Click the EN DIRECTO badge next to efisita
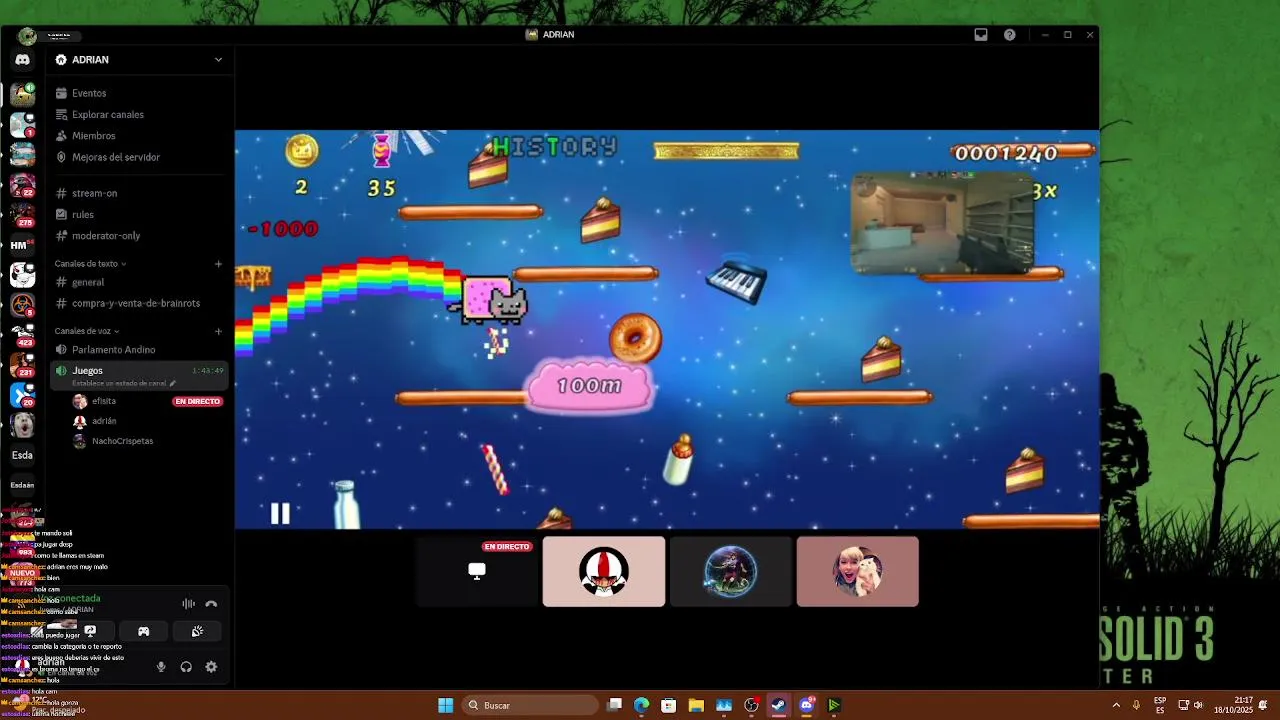This screenshot has width=1280, height=720. [197, 401]
